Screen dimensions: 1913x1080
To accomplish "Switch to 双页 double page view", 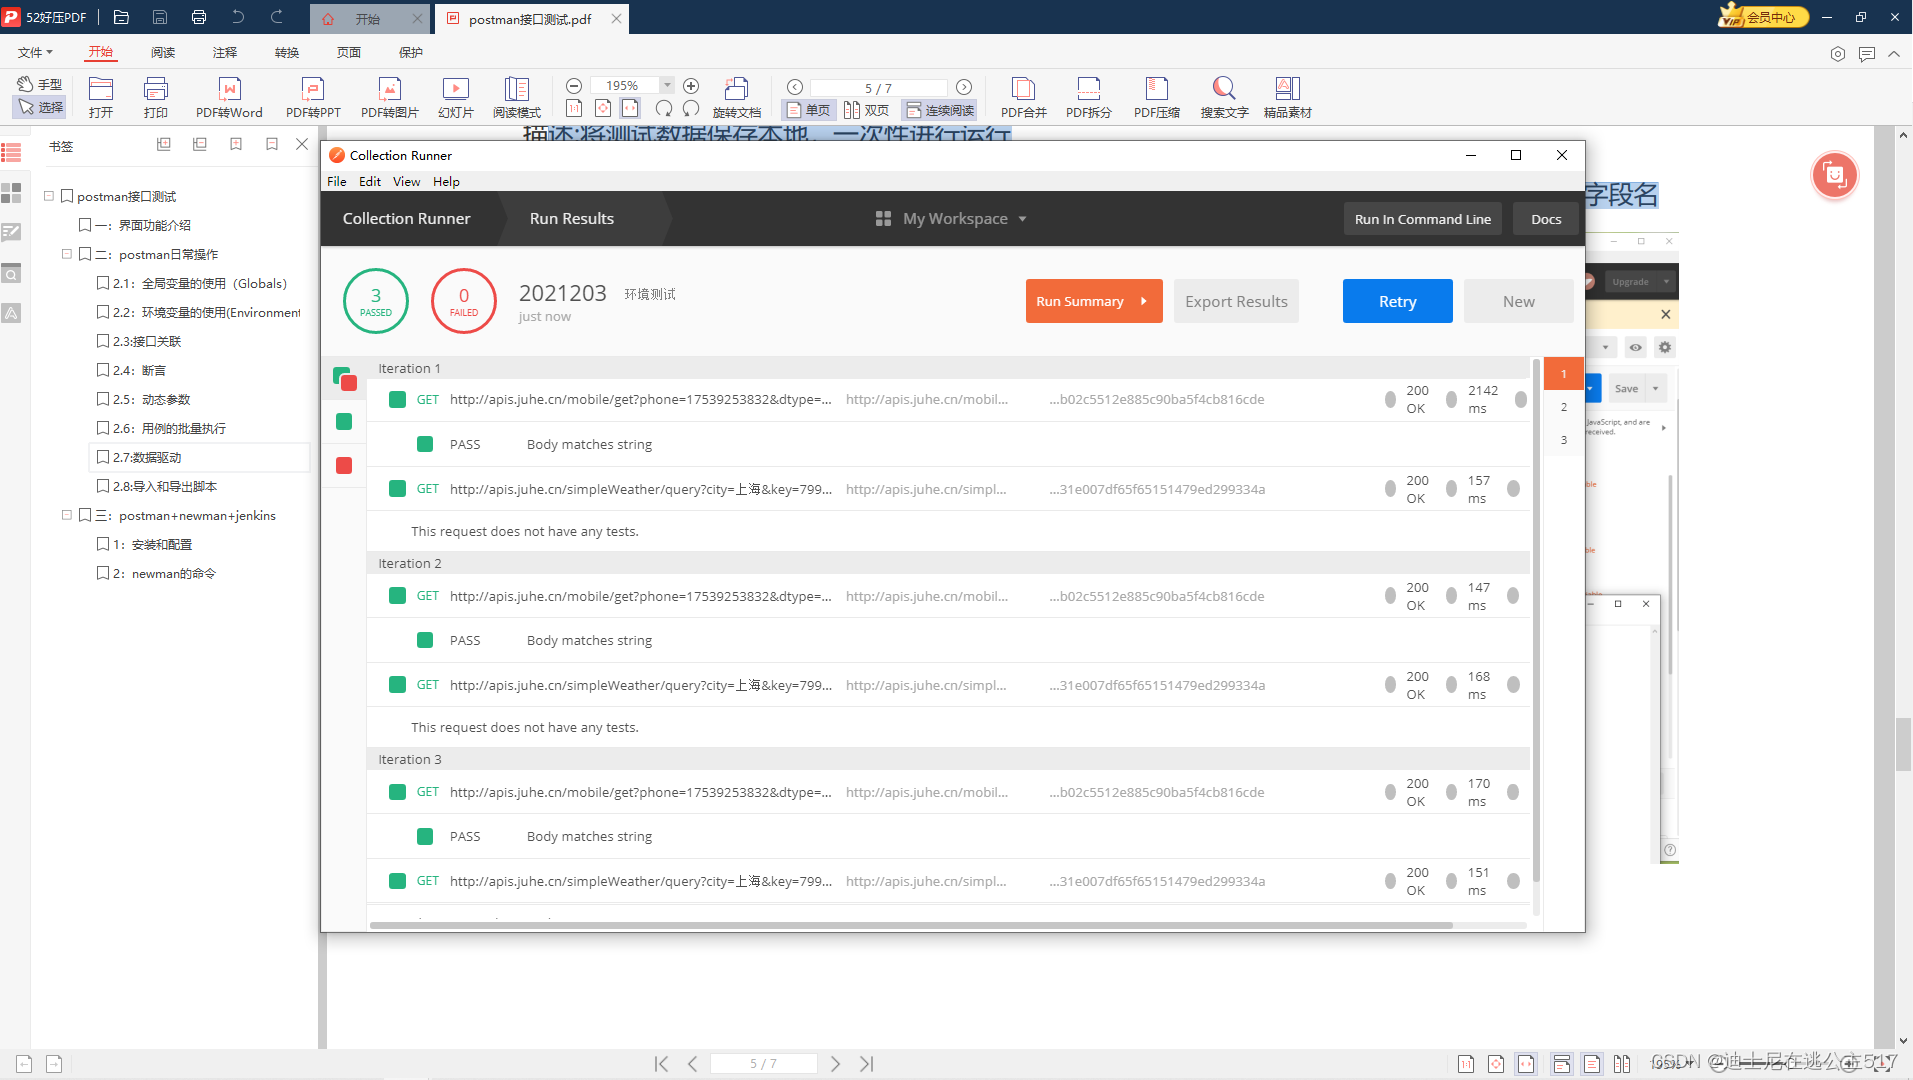I will pyautogui.click(x=866, y=110).
